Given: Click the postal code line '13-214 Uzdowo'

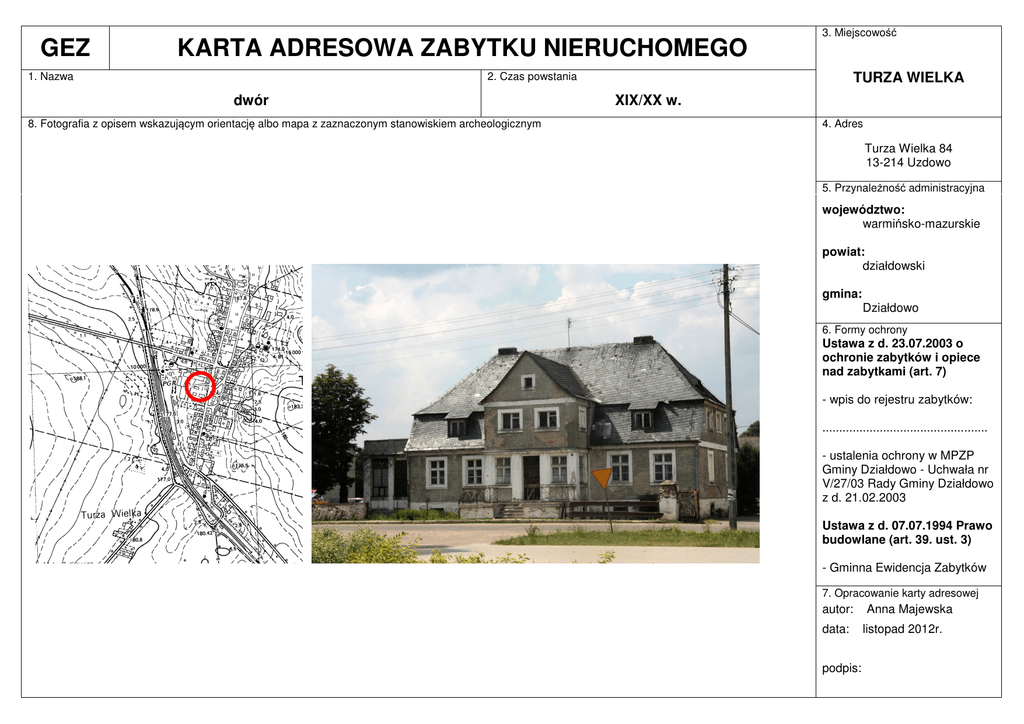Looking at the screenshot, I should pos(907,162).
